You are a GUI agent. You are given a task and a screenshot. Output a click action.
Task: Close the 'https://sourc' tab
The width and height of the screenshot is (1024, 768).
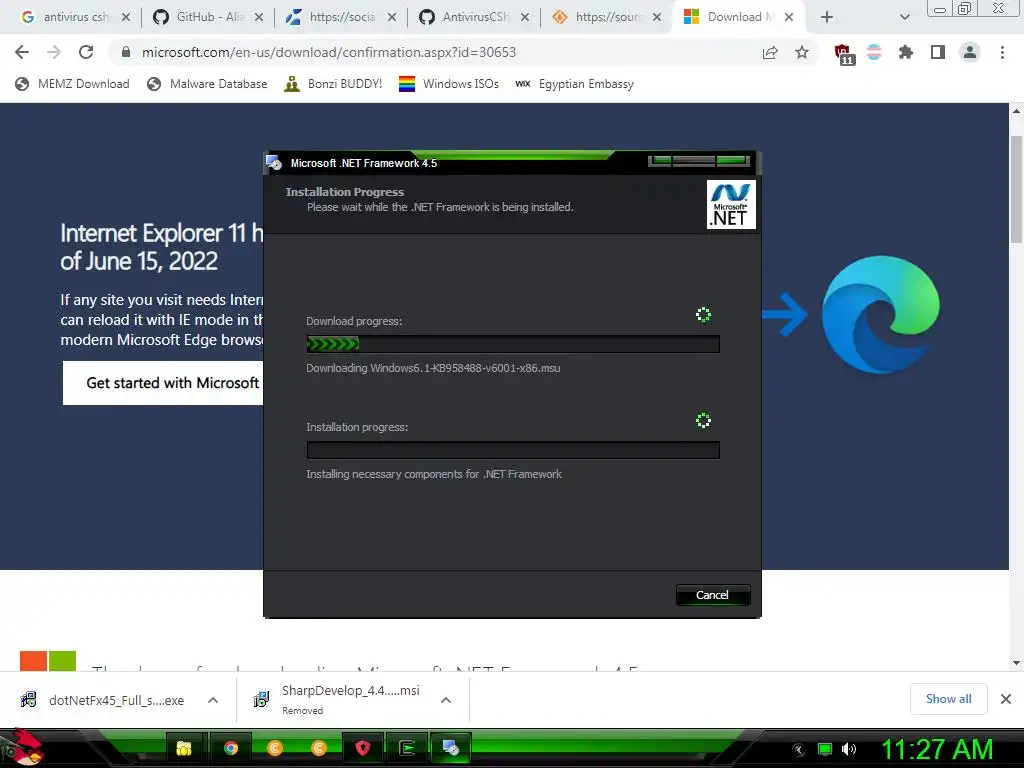(x=658, y=17)
